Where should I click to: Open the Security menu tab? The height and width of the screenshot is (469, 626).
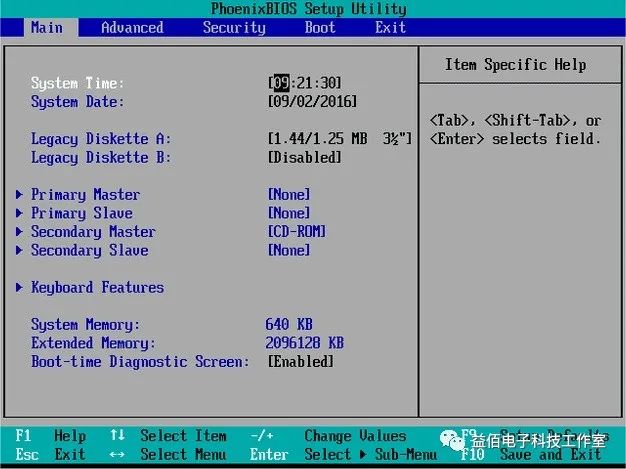[234, 28]
